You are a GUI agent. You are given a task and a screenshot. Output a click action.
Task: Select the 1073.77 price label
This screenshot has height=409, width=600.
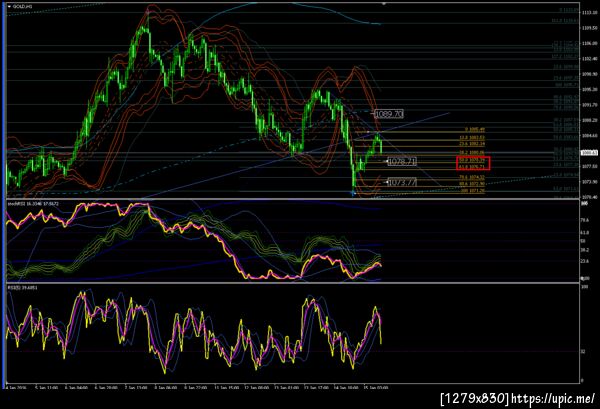click(x=402, y=183)
